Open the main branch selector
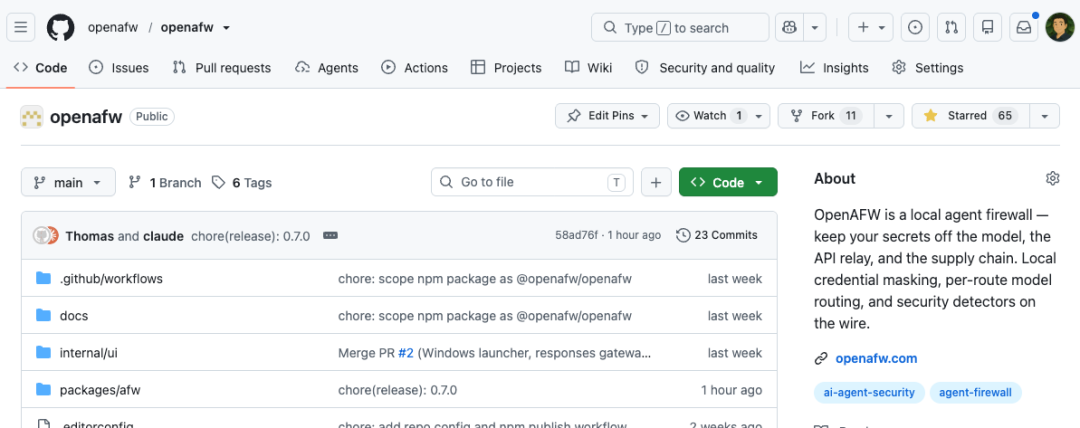 [x=67, y=183]
